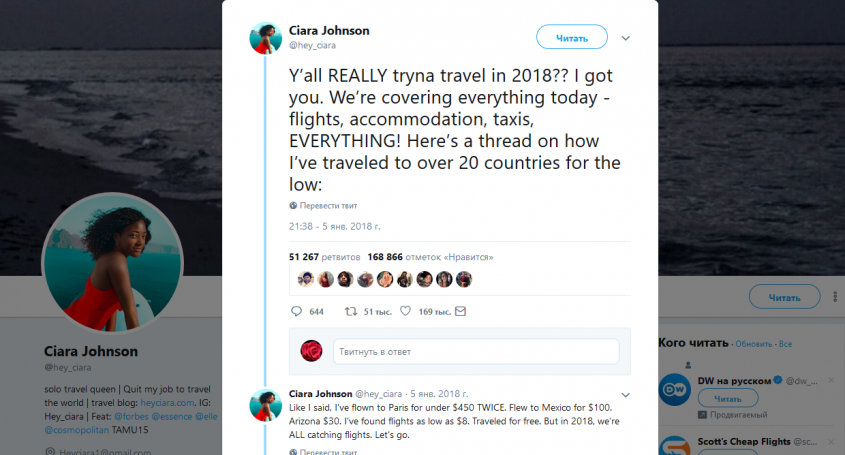Screen dimensions: 845x455
Task: Click the envelope direct message icon
Action: 460,311
